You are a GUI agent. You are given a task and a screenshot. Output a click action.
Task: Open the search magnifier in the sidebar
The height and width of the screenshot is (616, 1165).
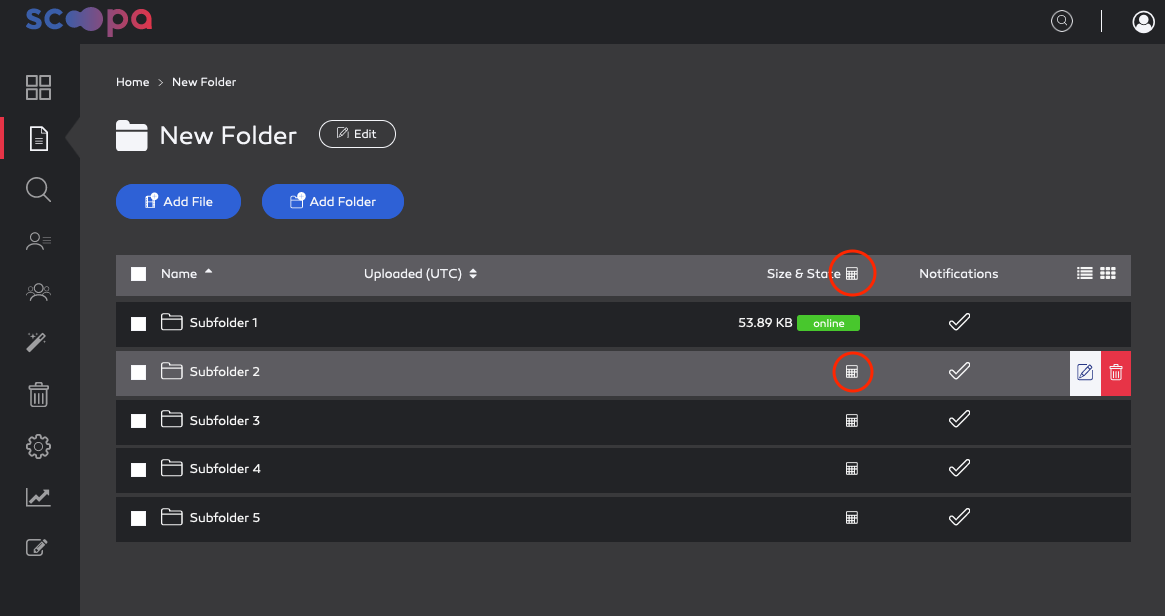[x=38, y=189]
